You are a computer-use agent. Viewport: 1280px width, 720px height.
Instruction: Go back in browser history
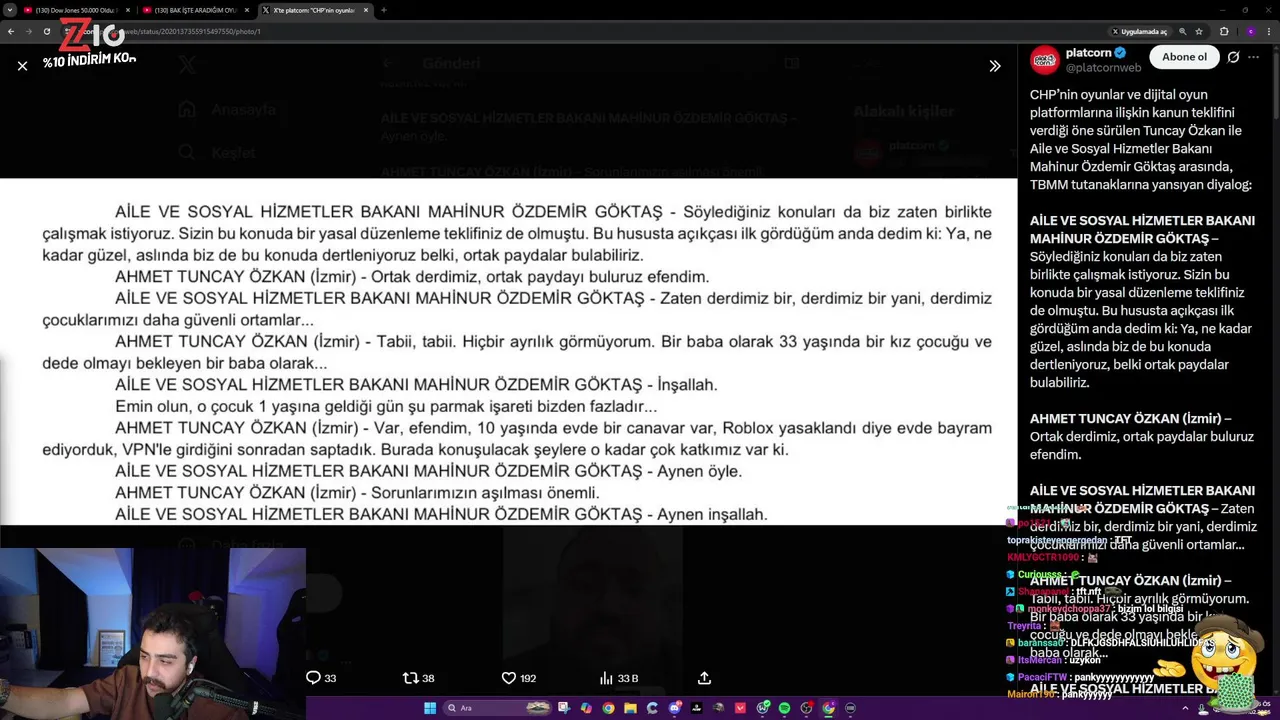(x=11, y=31)
